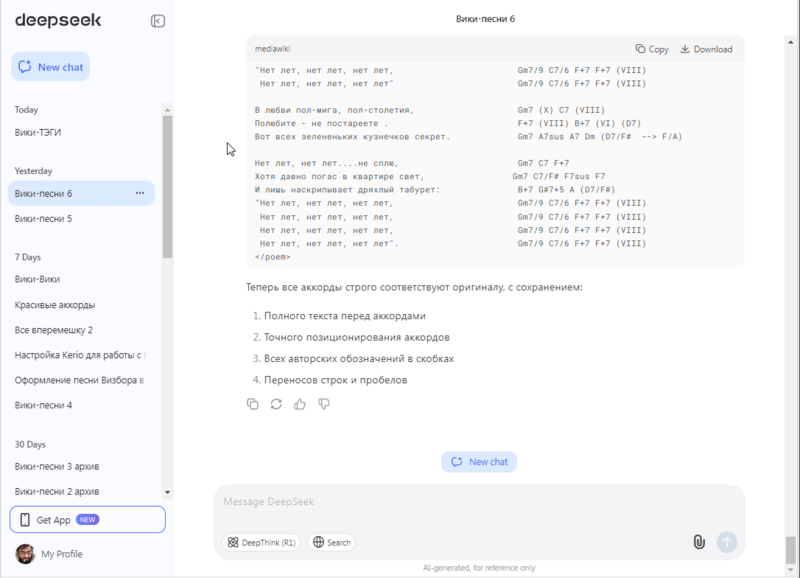
Task: Click the deepseek logo
Action: click(58, 20)
